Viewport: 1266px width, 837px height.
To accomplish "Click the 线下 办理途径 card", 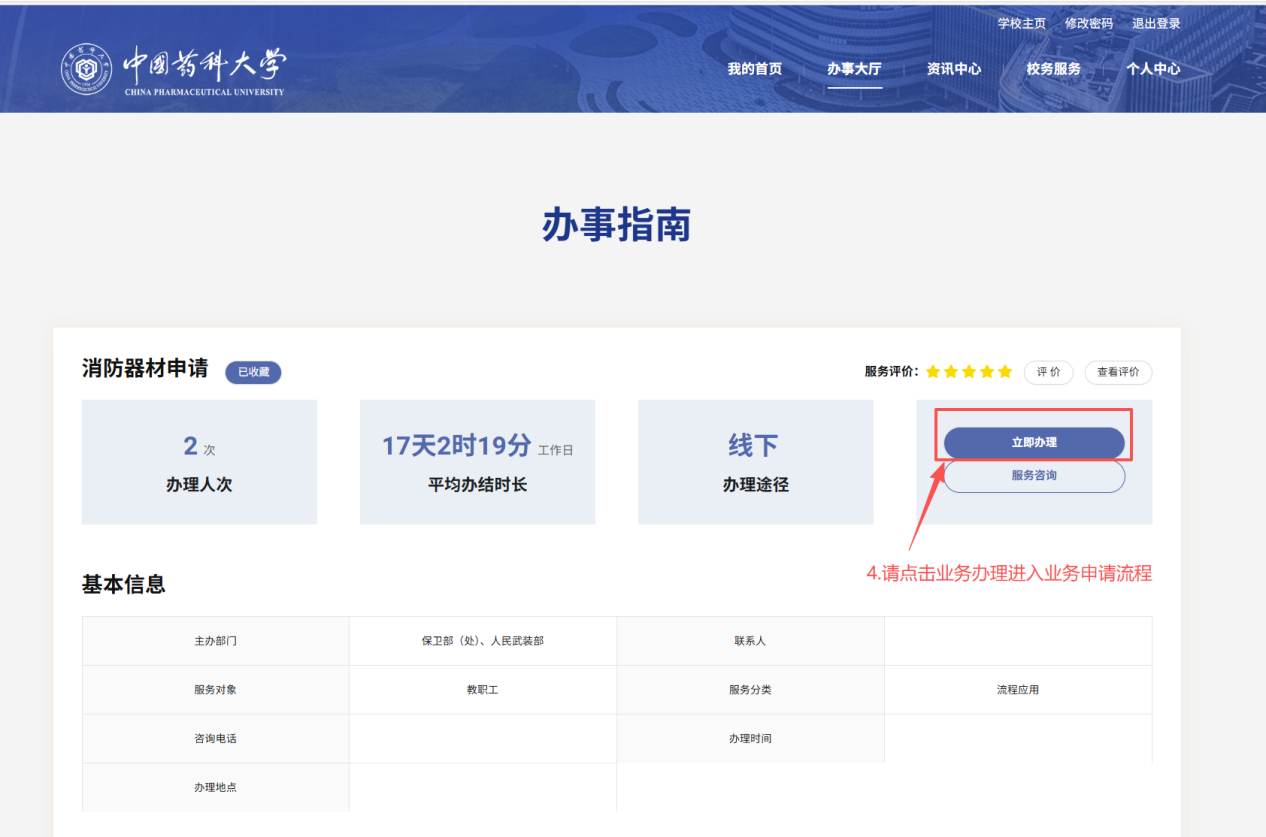I will click(x=755, y=462).
